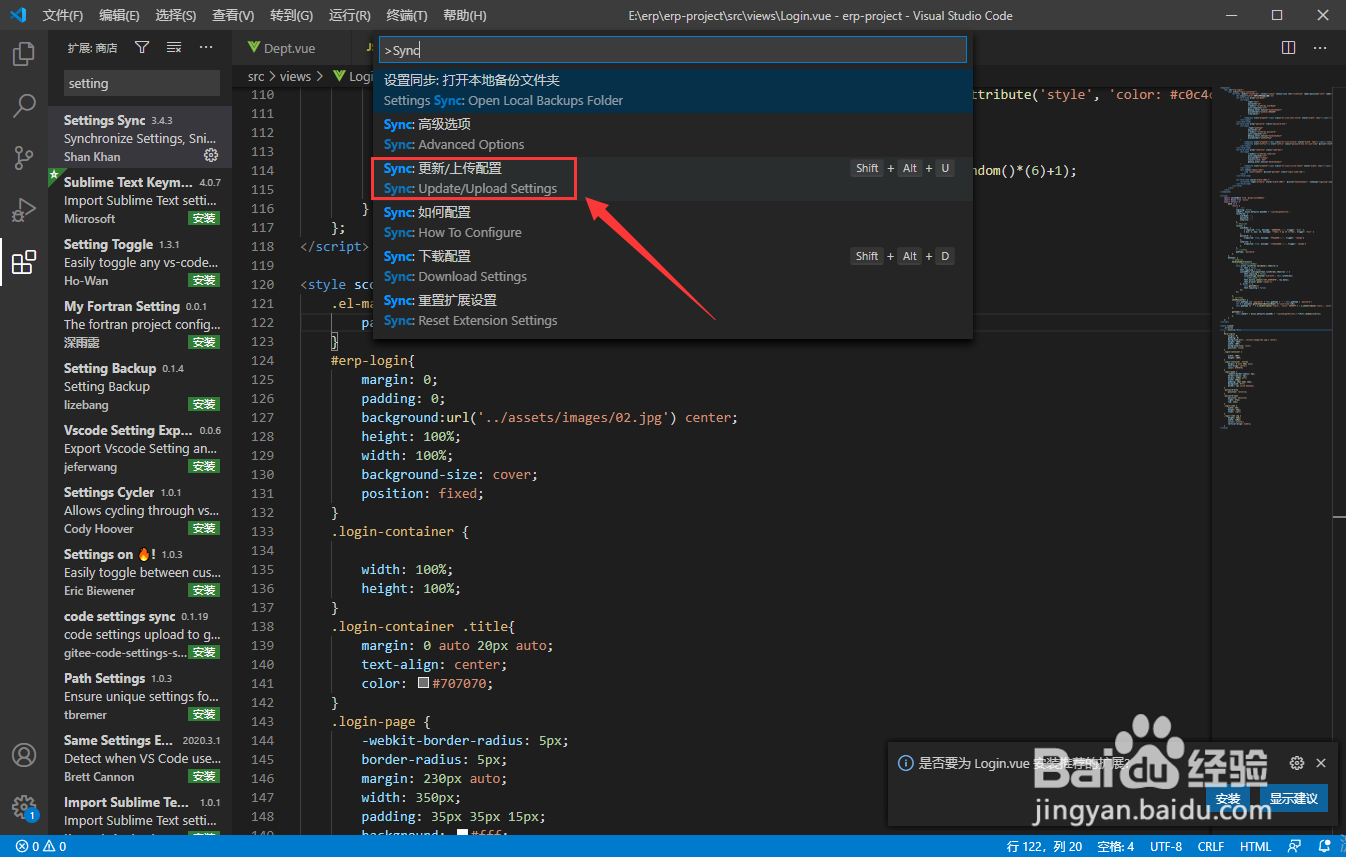Image resolution: width=1346 pixels, height=857 pixels.
Task: Select 设置同步: 打开本地备份文件夹 command
Action: click(x=672, y=90)
